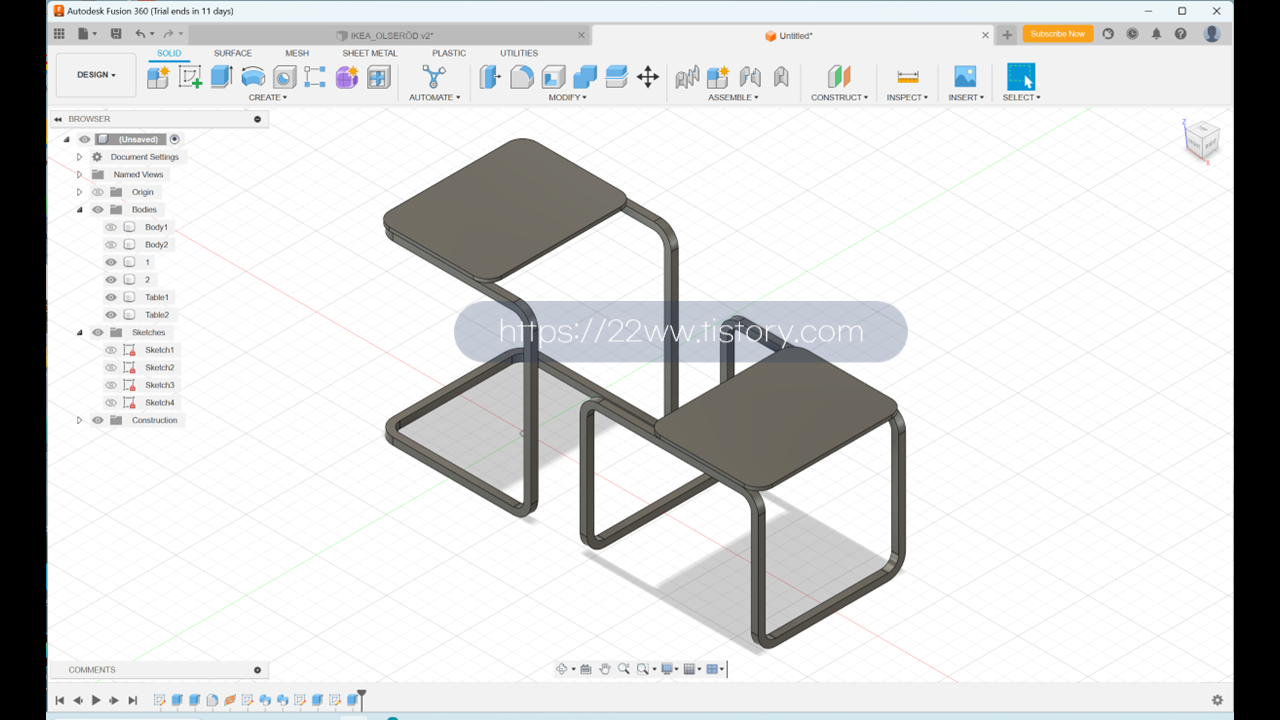Collapse the Sketches folder

pos(79,332)
